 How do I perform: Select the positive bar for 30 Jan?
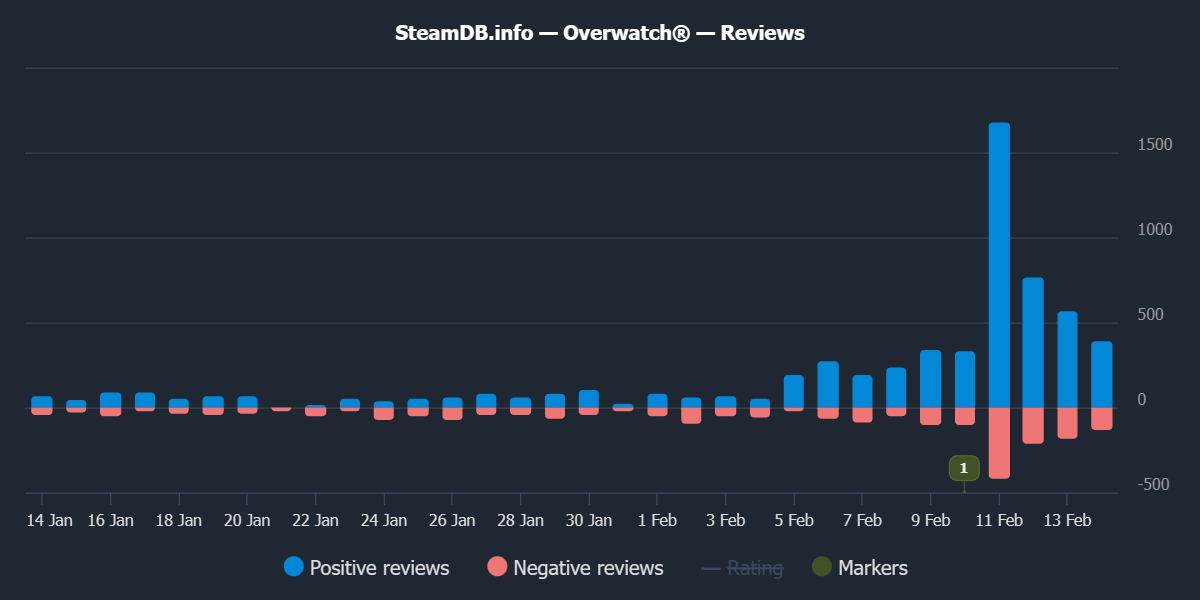[x=589, y=399]
